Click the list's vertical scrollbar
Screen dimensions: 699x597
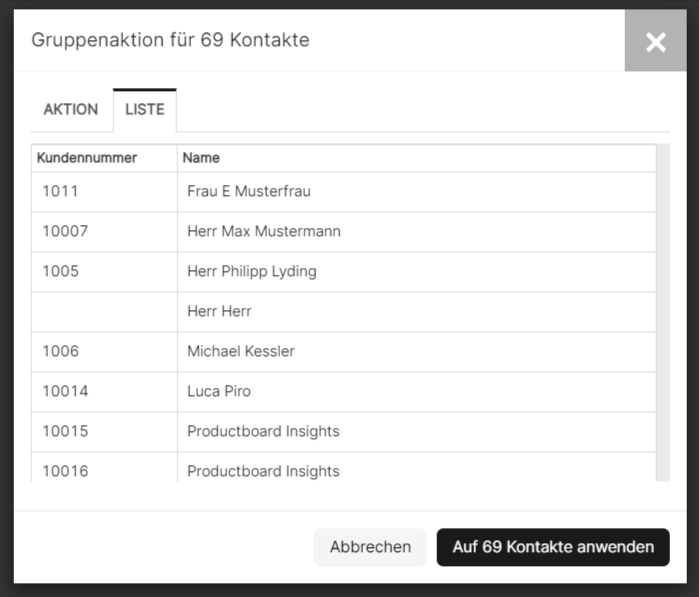tap(663, 312)
